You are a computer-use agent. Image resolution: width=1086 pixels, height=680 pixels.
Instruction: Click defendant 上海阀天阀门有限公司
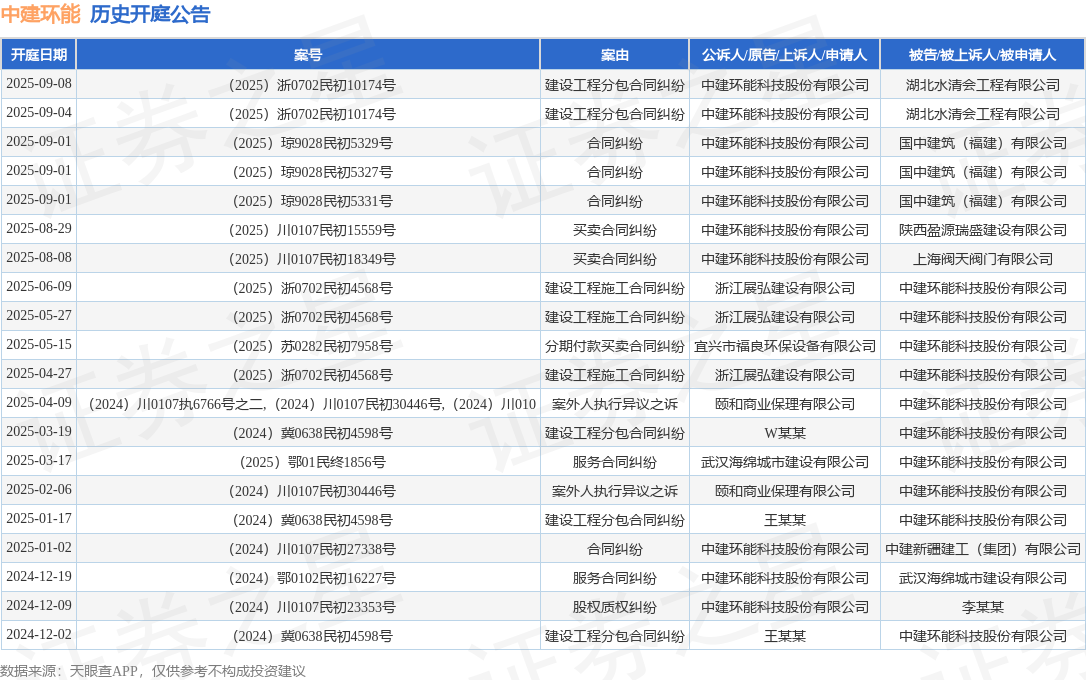coord(983,260)
